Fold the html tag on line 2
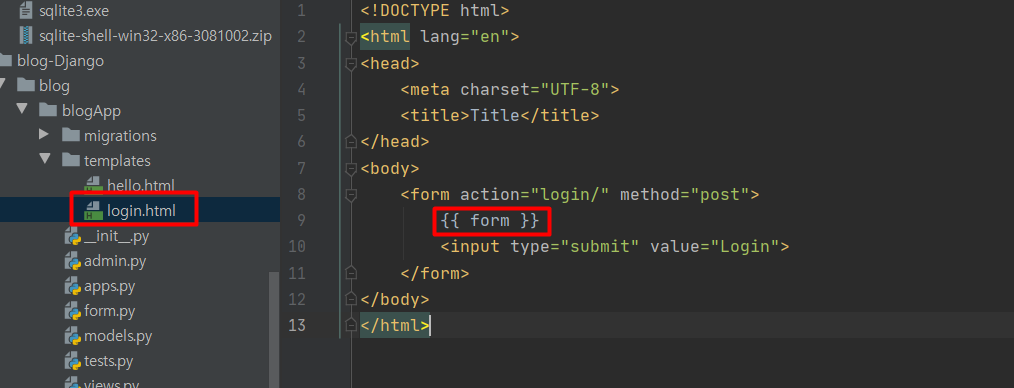 click(351, 38)
